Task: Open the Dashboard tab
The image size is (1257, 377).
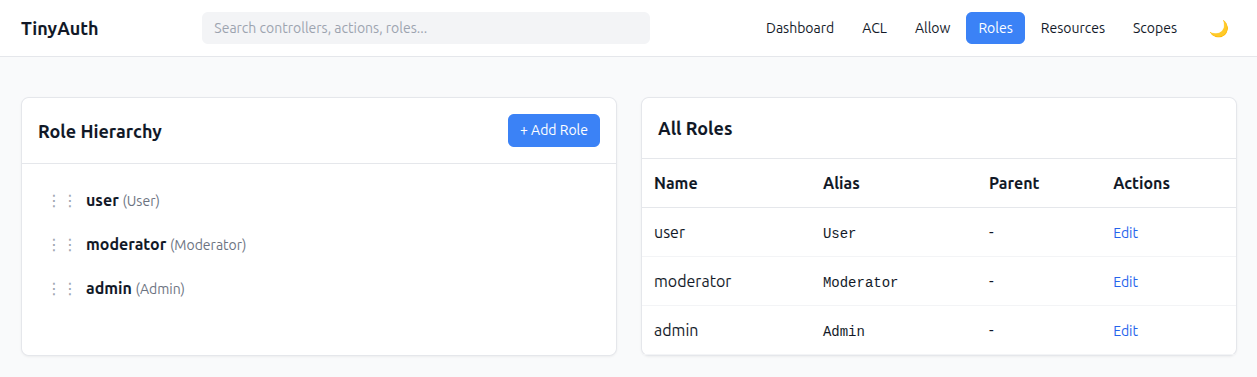Action: click(800, 28)
